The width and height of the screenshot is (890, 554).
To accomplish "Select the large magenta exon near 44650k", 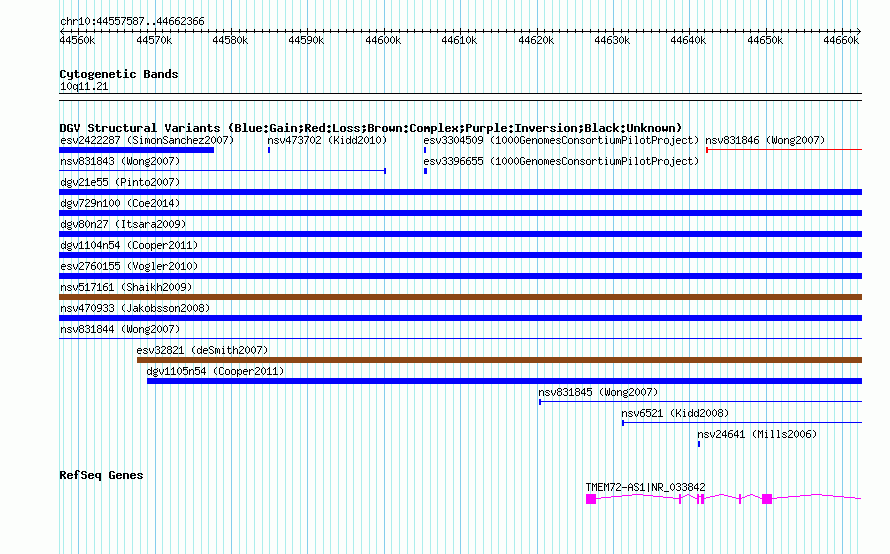I will pyautogui.click(x=767, y=499).
